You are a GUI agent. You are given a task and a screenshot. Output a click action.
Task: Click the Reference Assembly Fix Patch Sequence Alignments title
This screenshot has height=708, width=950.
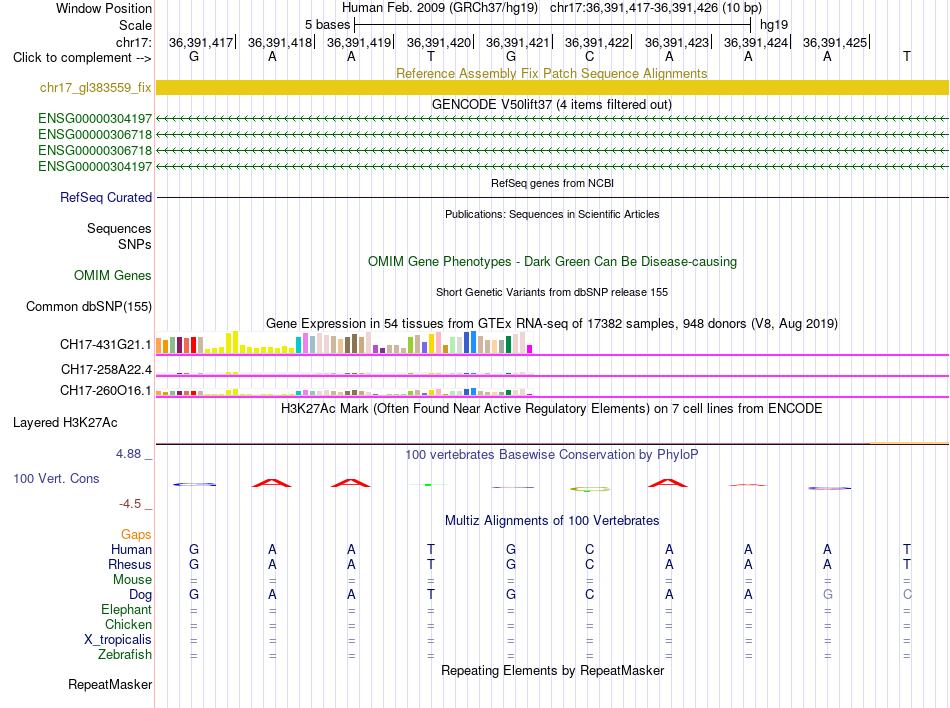[552, 73]
